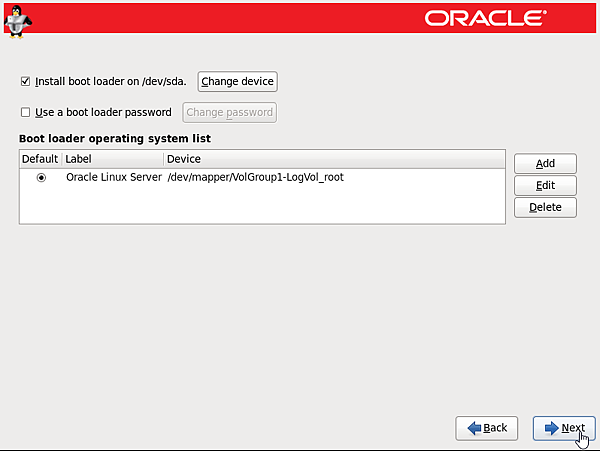Enable Use a boot loader password
This screenshot has height=451, width=600.
[26, 113]
